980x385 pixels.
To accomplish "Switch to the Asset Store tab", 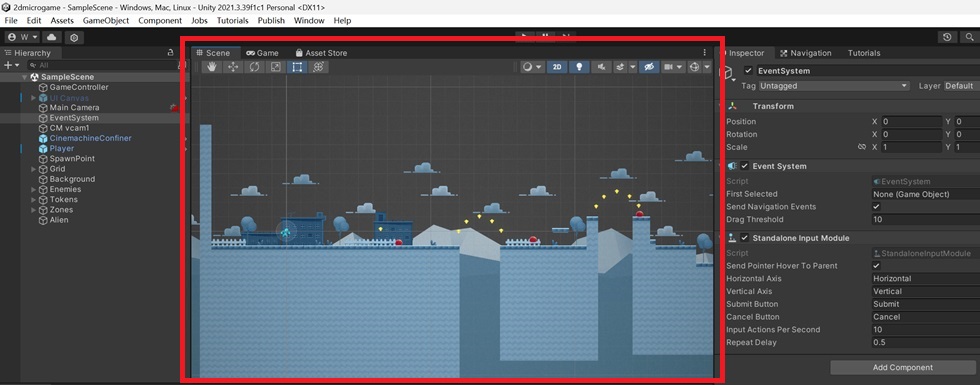I will (321, 53).
